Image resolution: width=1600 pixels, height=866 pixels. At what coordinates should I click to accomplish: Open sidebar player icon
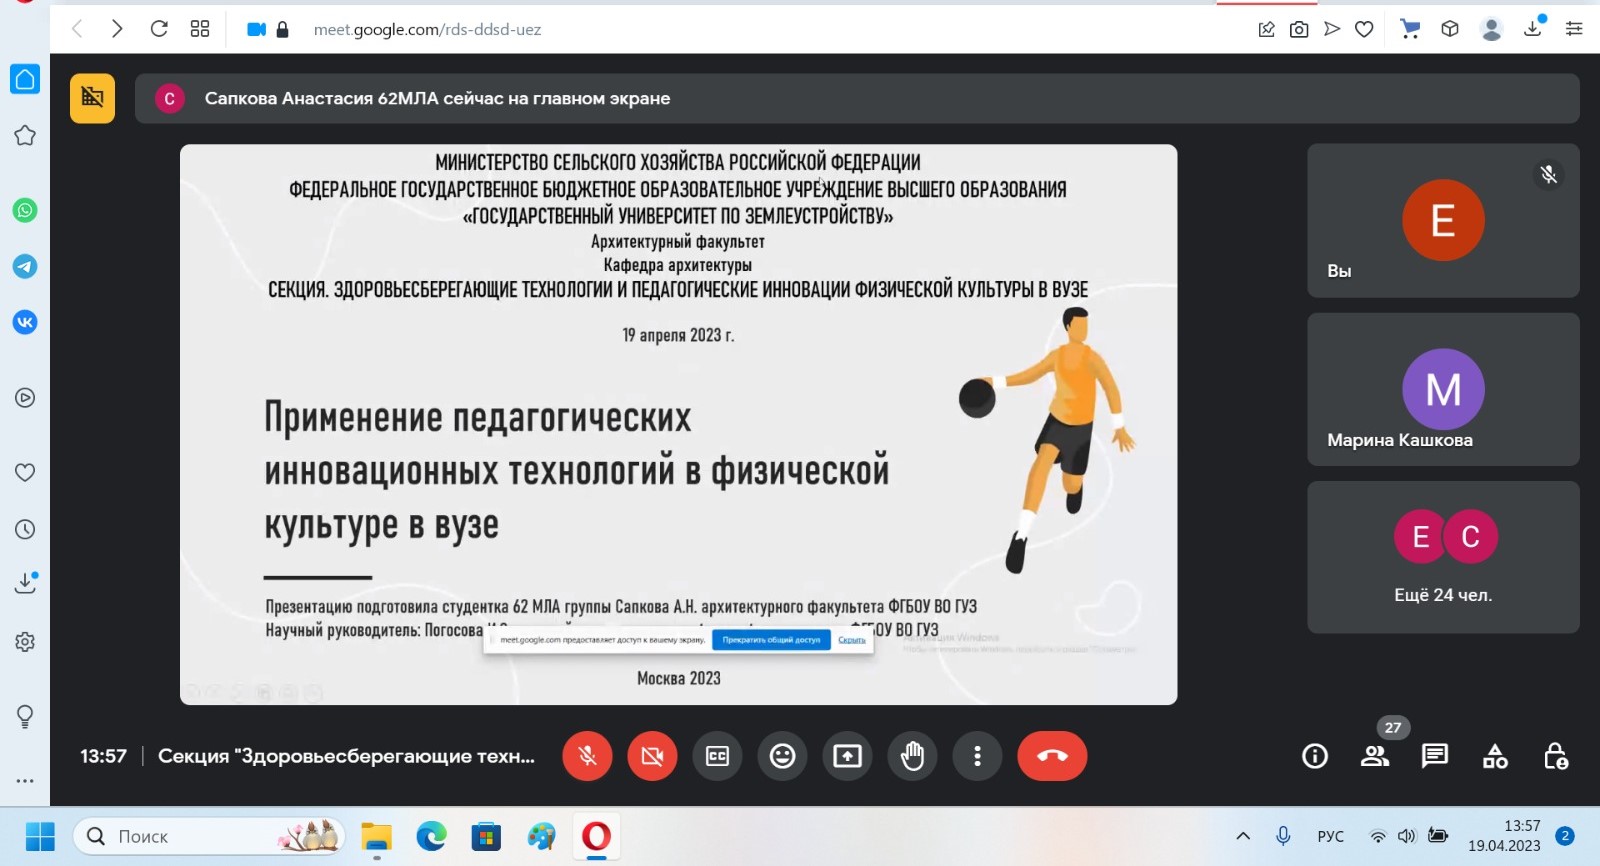25,398
